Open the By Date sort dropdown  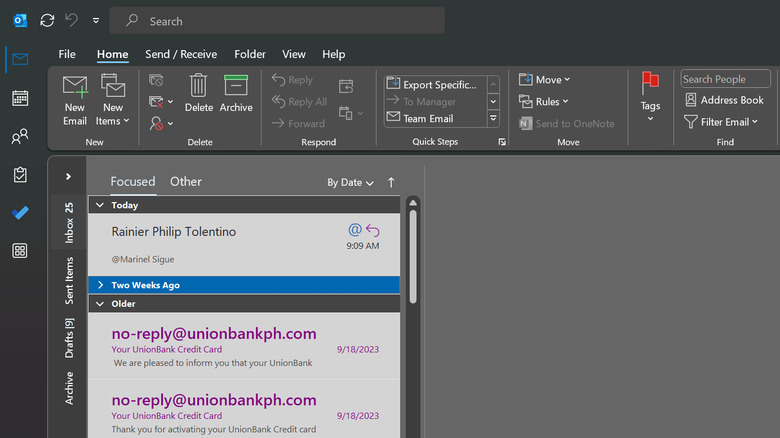pyautogui.click(x=350, y=183)
